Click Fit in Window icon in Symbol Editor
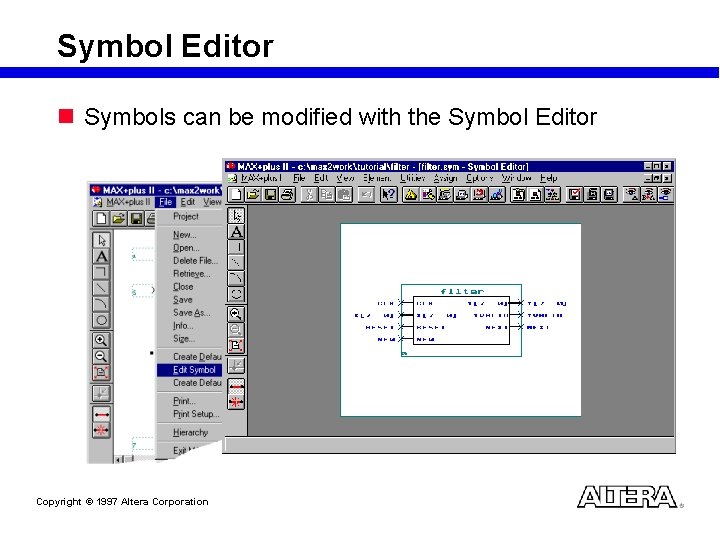The height and width of the screenshot is (540, 720). tap(236, 345)
